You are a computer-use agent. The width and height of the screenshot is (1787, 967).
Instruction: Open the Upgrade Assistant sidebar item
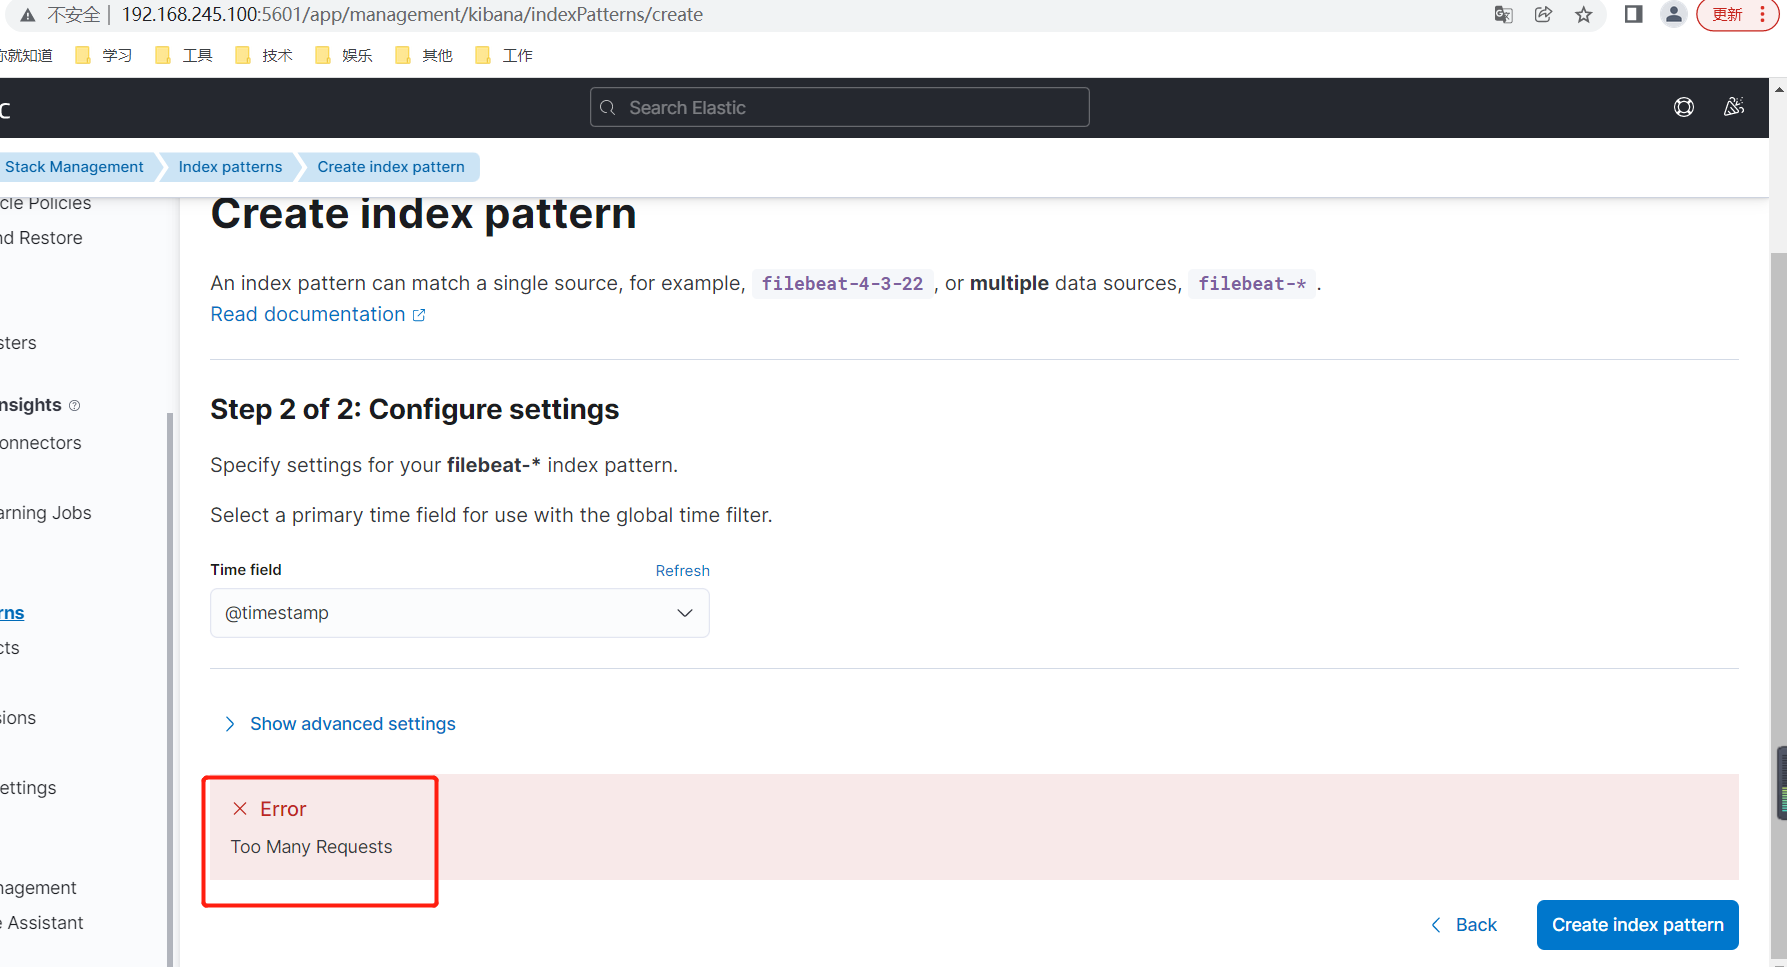pyautogui.click(x=42, y=923)
